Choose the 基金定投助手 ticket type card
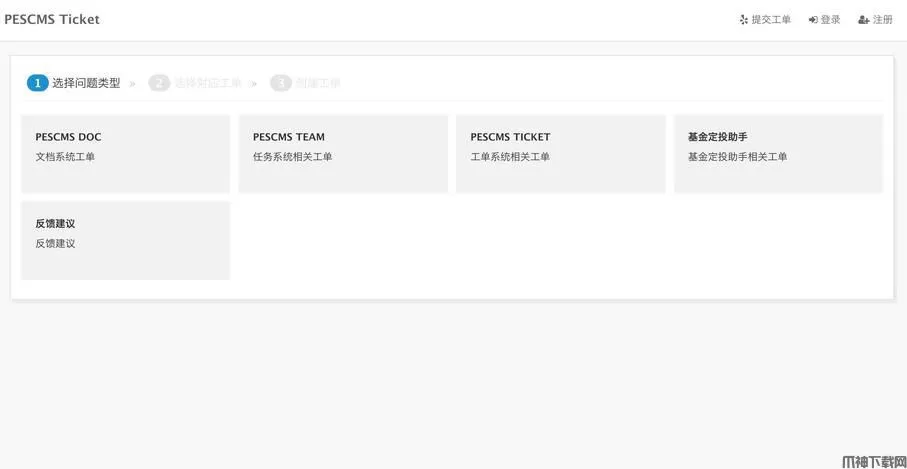This screenshot has width=907, height=469. tap(779, 154)
